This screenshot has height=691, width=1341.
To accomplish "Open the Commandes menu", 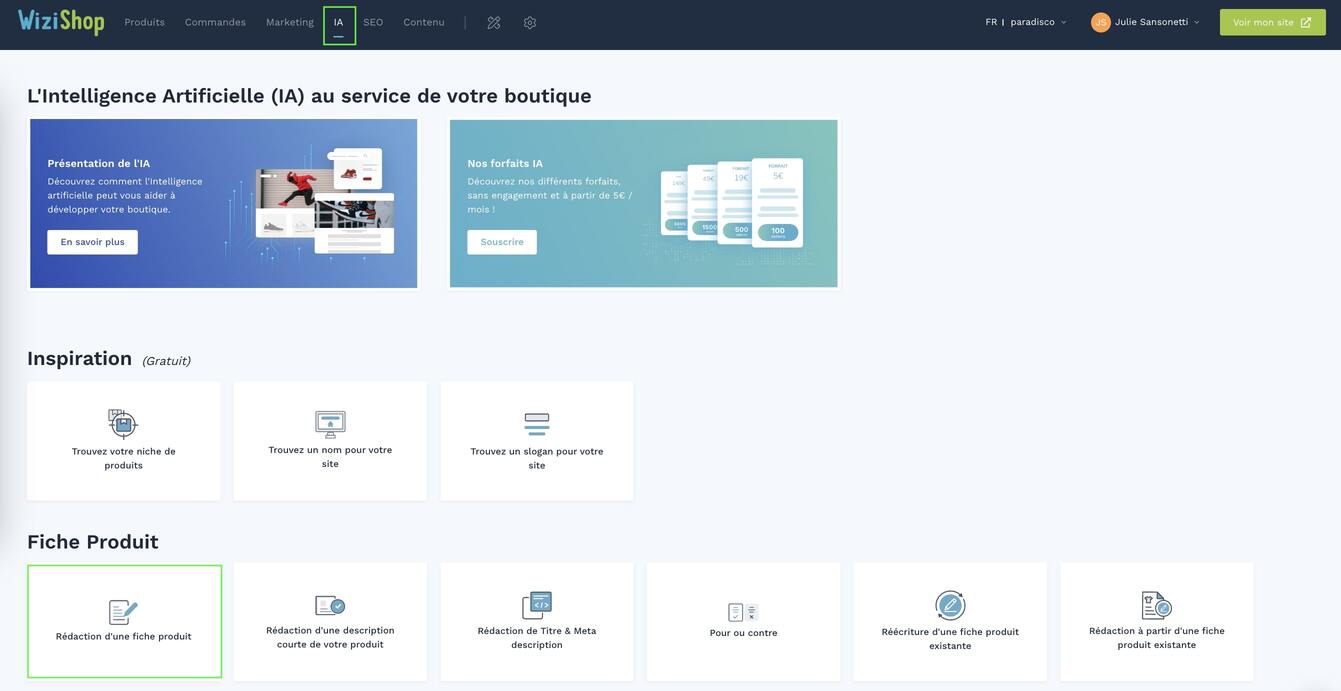I will tap(215, 22).
